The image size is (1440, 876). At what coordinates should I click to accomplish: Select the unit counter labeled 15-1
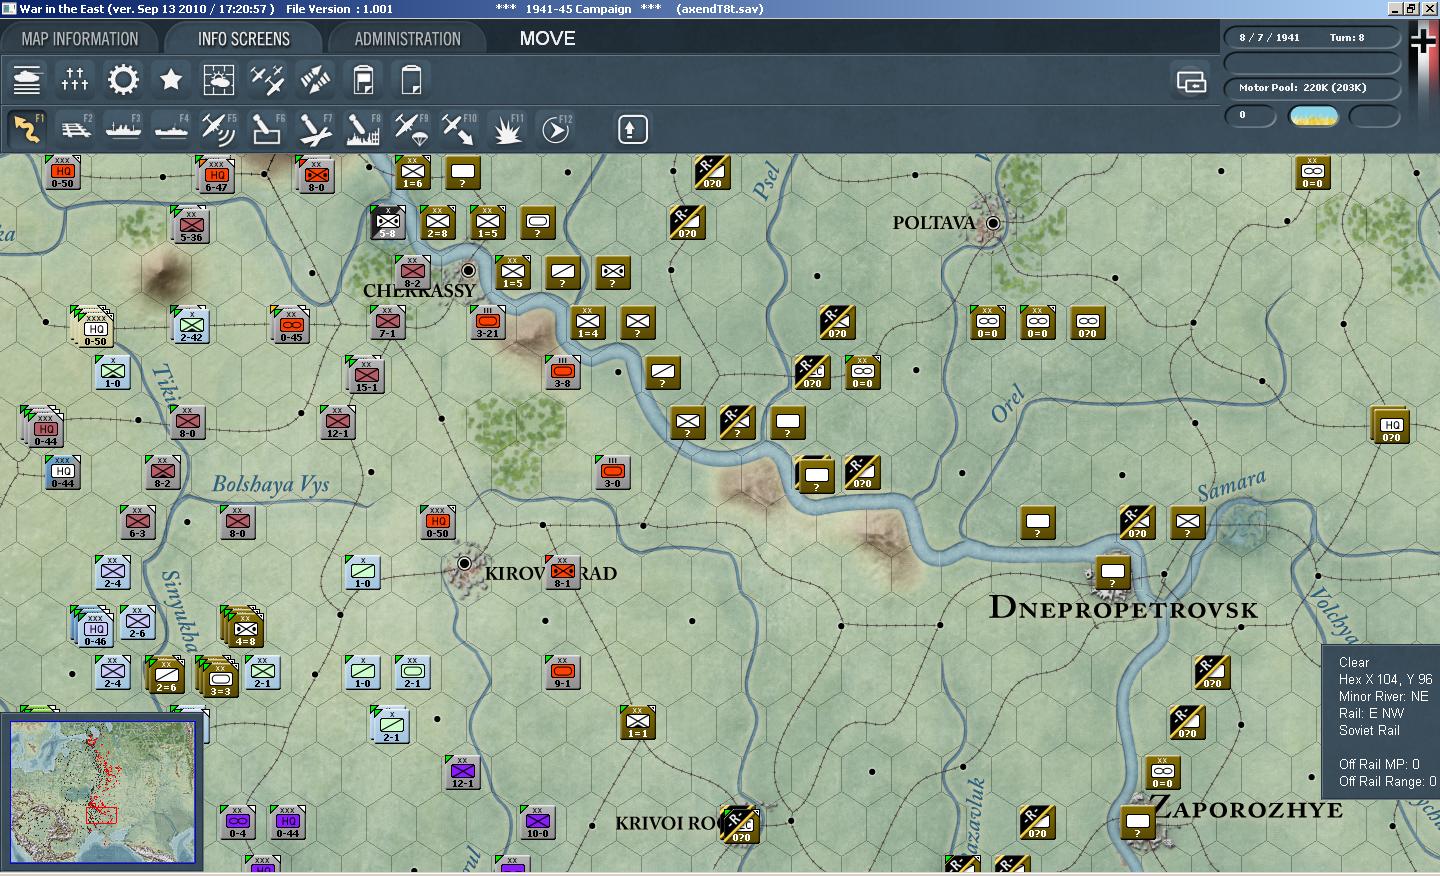[366, 375]
